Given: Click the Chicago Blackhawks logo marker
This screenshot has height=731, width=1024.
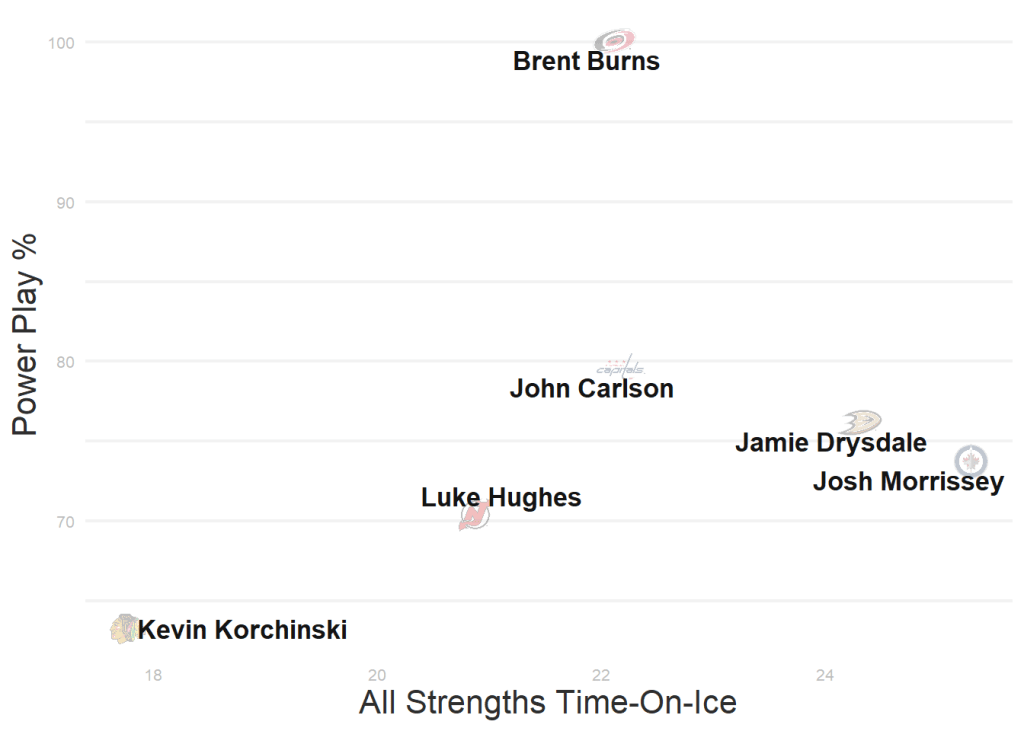Looking at the screenshot, I should tap(124, 628).
